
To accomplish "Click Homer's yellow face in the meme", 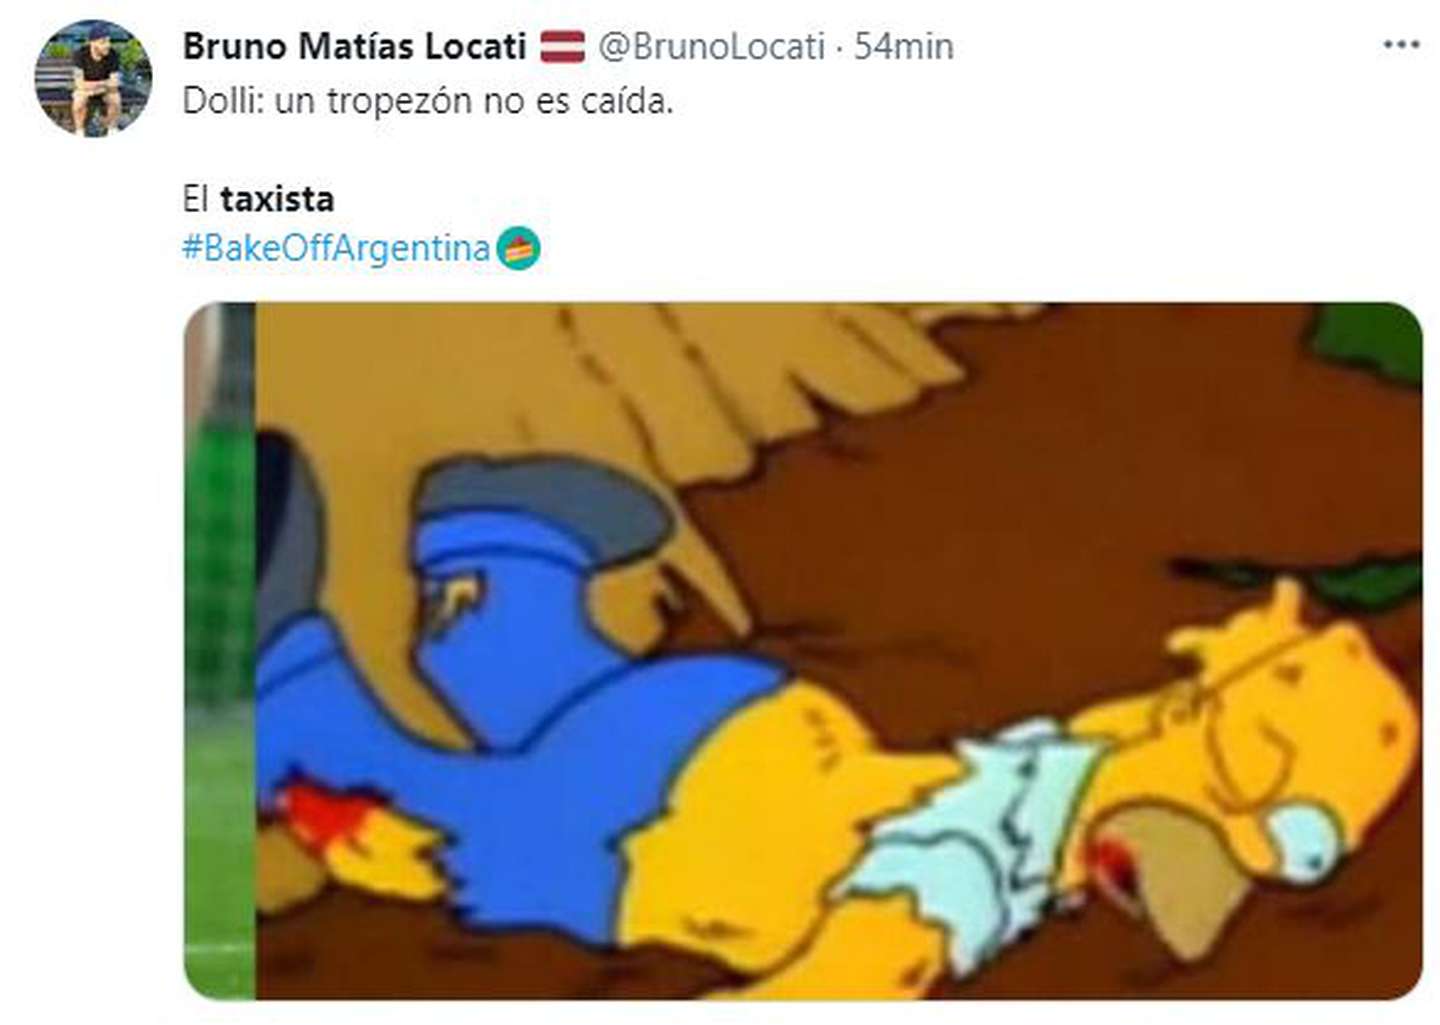I will tap(1300, 740).
